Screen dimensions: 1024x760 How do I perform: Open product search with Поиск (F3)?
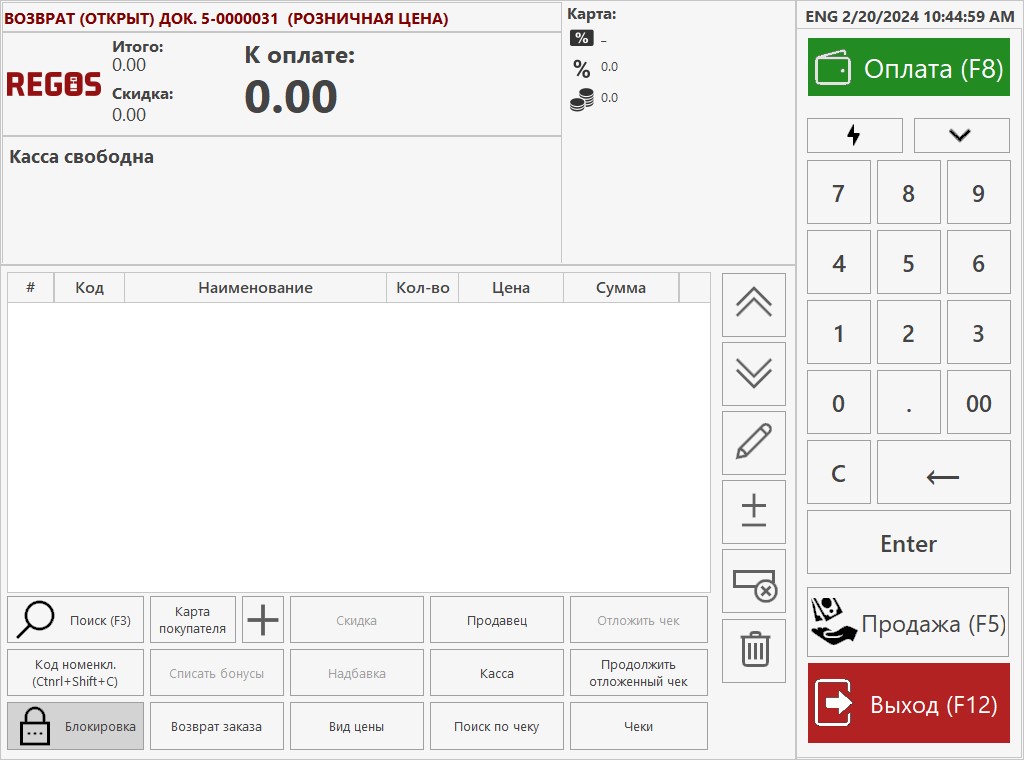pyautogui.click(x=76, y=620)
